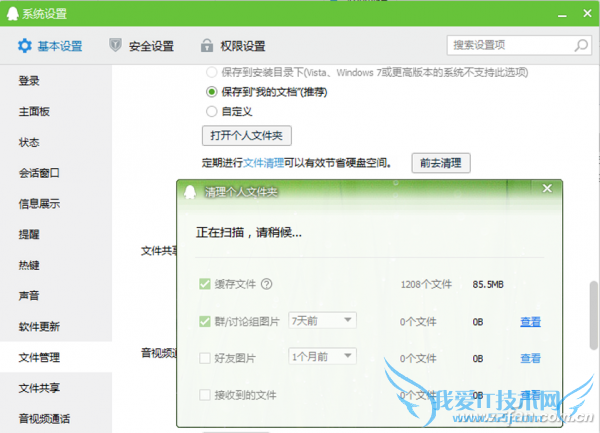Screen dimensions: 600x433
Task: Check the 好友图片 checkbox
Action: tap(205, 358)
